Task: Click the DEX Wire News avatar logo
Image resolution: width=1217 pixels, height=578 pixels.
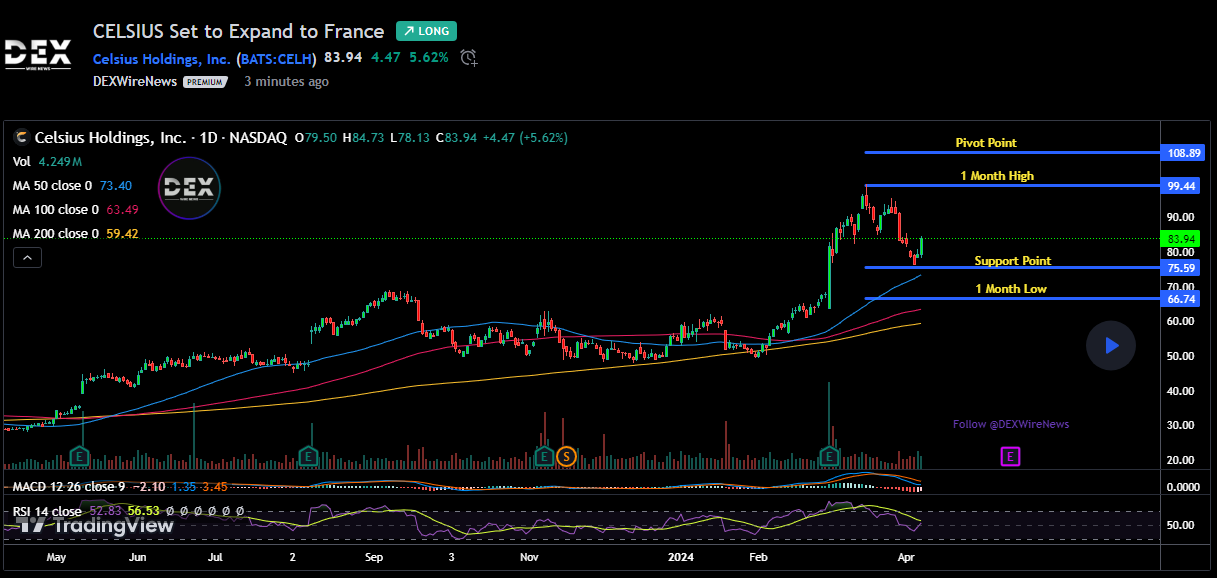Action: pyautogui.click(x=37, y=54)
